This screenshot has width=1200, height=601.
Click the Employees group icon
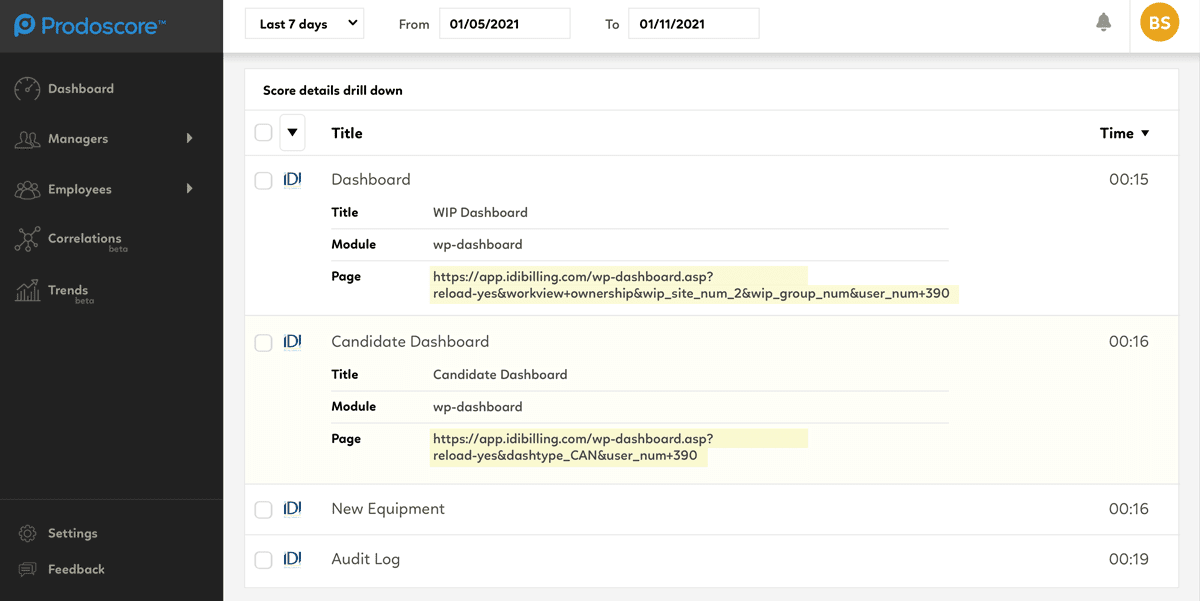click(x=27, y=189)
